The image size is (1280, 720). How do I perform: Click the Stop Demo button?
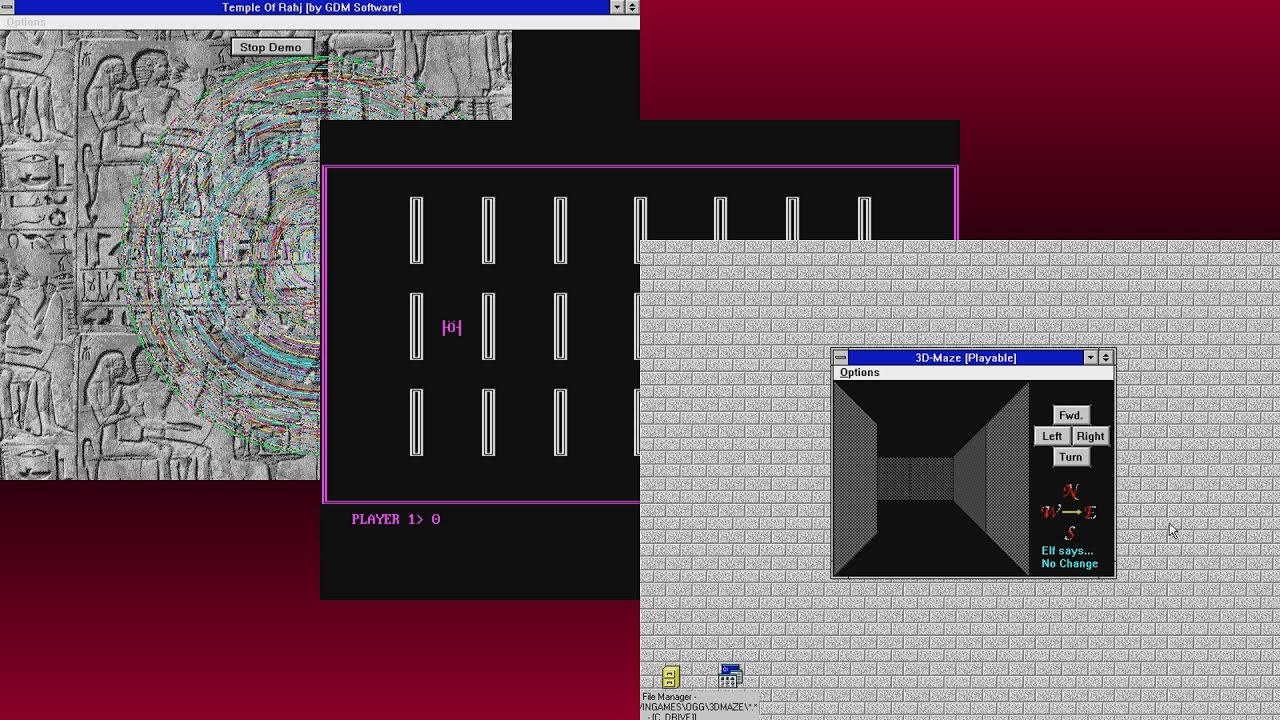[270, 47]
